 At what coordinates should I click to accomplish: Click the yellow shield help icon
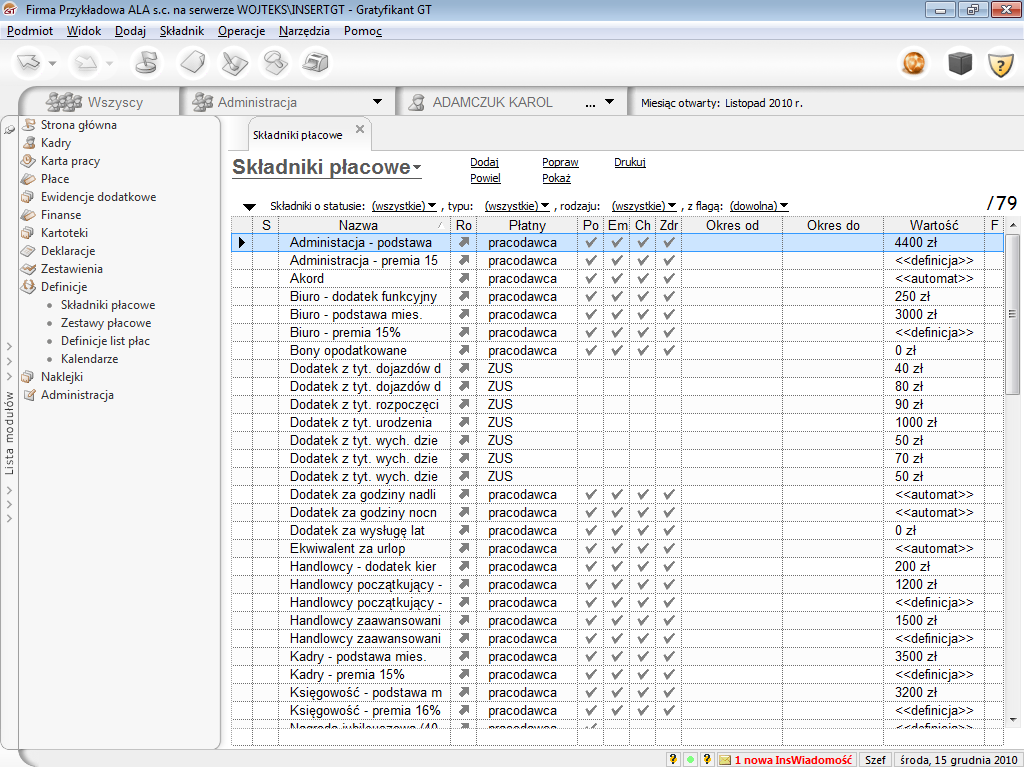[x=1000, y=64]
